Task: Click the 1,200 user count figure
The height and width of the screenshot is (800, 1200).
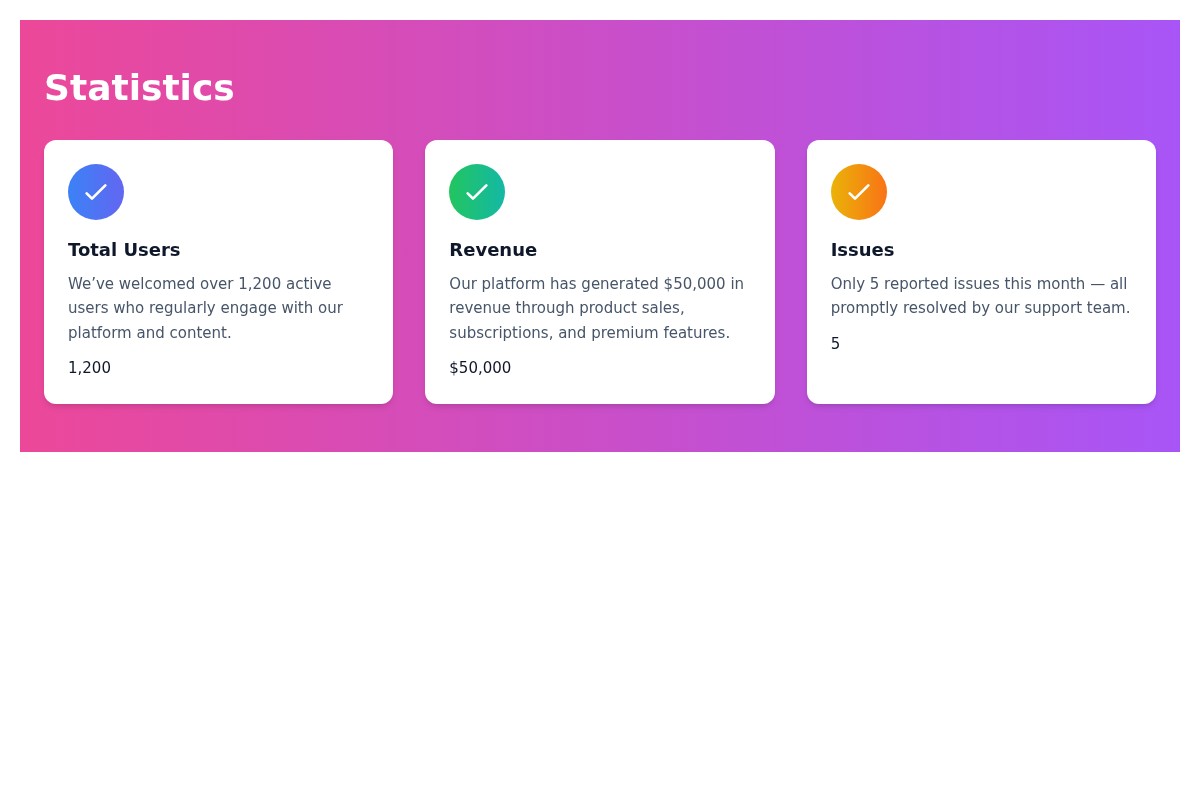Action: (x=89, y=368)
